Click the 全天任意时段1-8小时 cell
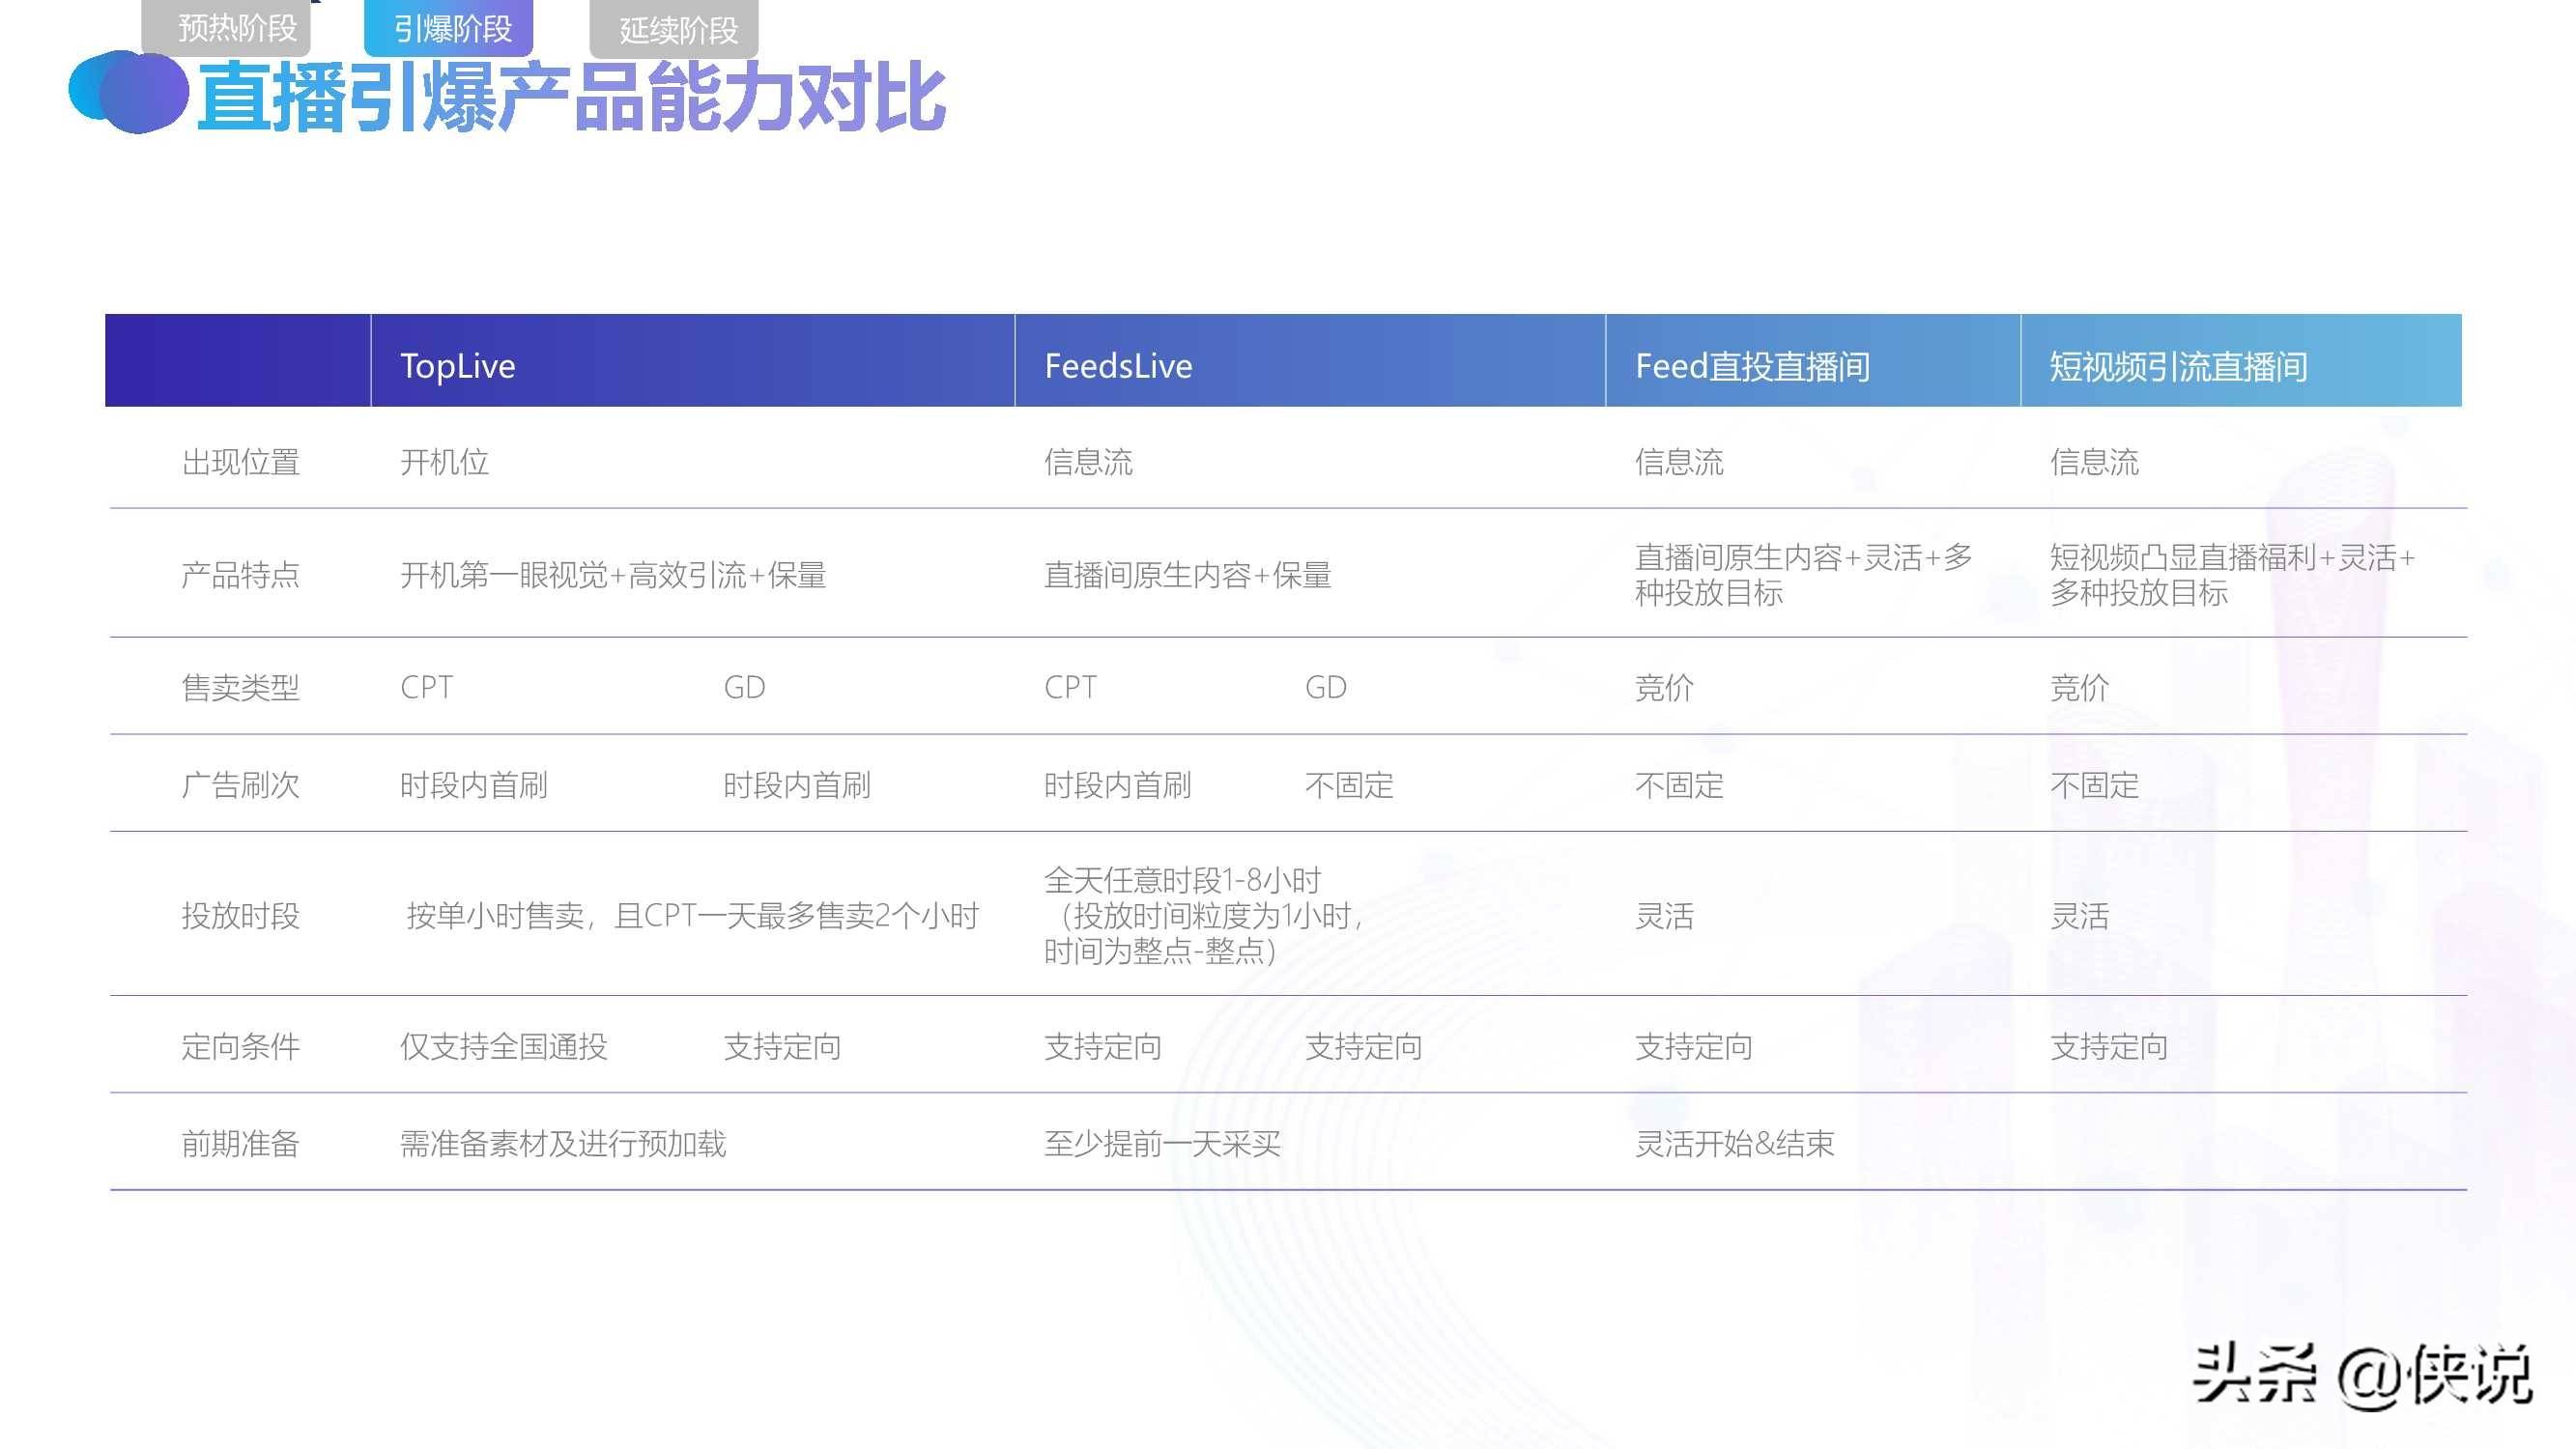The image size is (2576, 1449). pos(1203,915)
